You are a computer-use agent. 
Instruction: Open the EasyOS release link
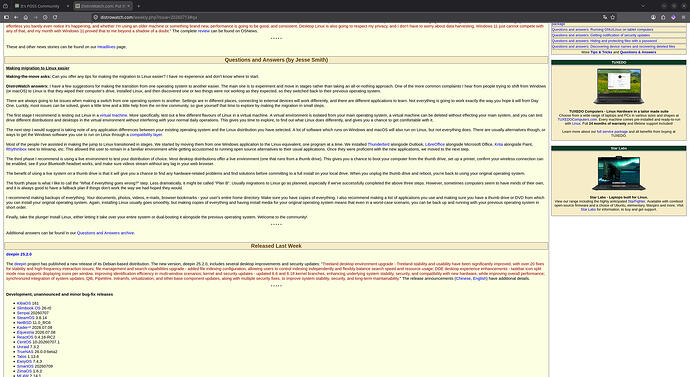[24, 361]
